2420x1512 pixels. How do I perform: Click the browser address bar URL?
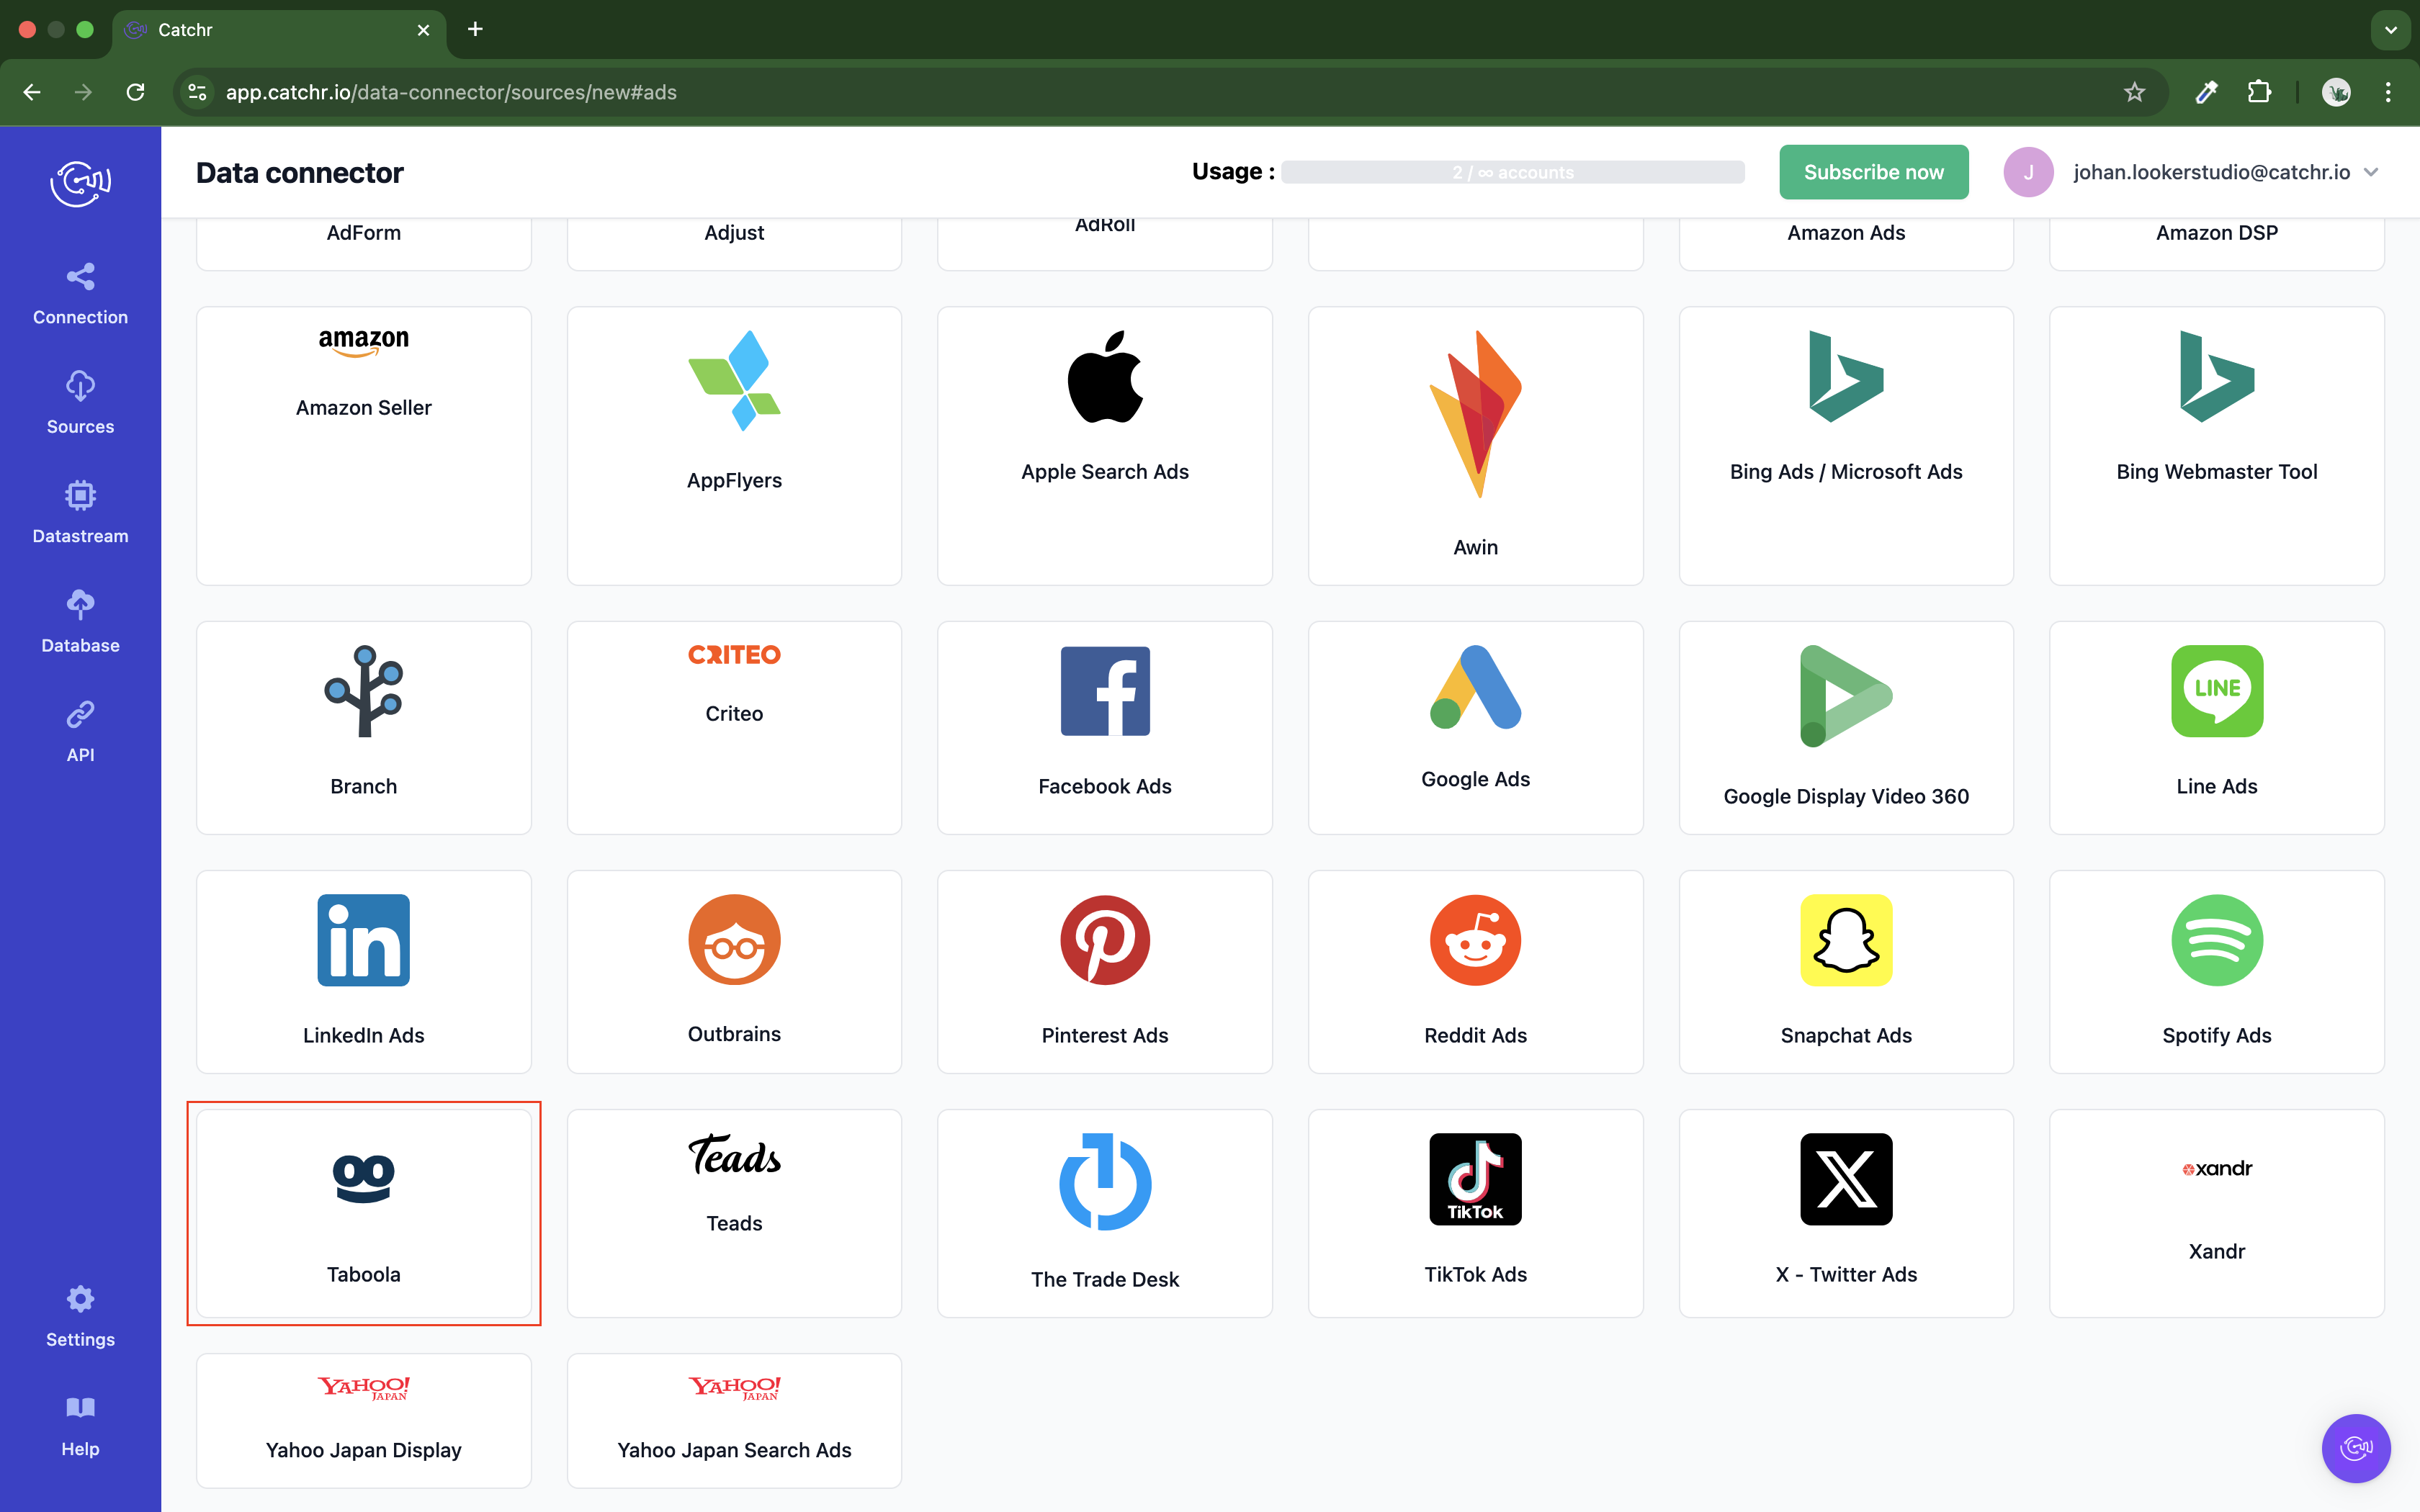pyautogui.click(x=451, y=92)
